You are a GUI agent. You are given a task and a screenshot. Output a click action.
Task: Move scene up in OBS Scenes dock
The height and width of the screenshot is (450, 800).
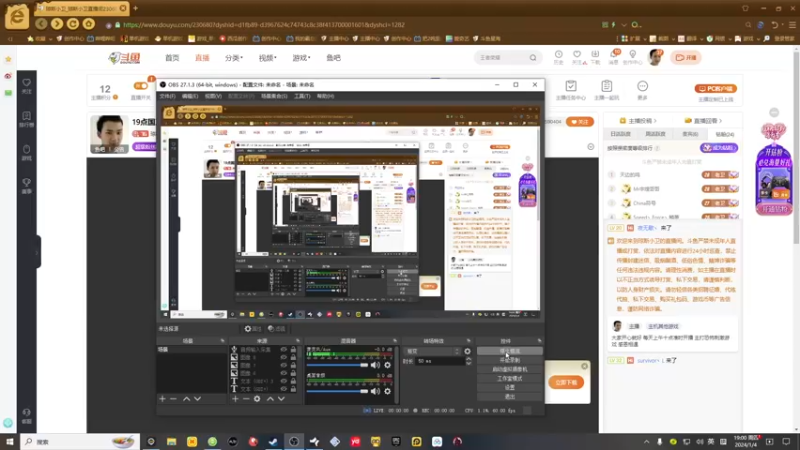(x=187, y=399)
